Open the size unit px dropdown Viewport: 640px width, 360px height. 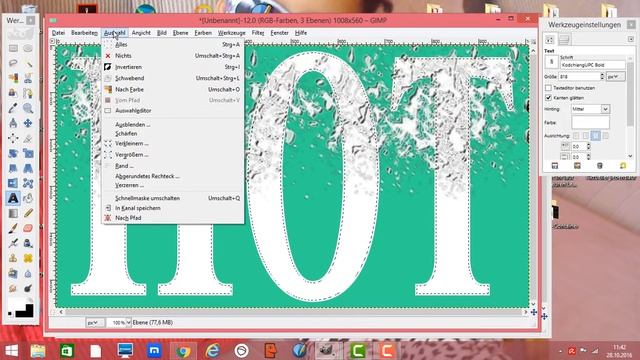tap(616, 76)
